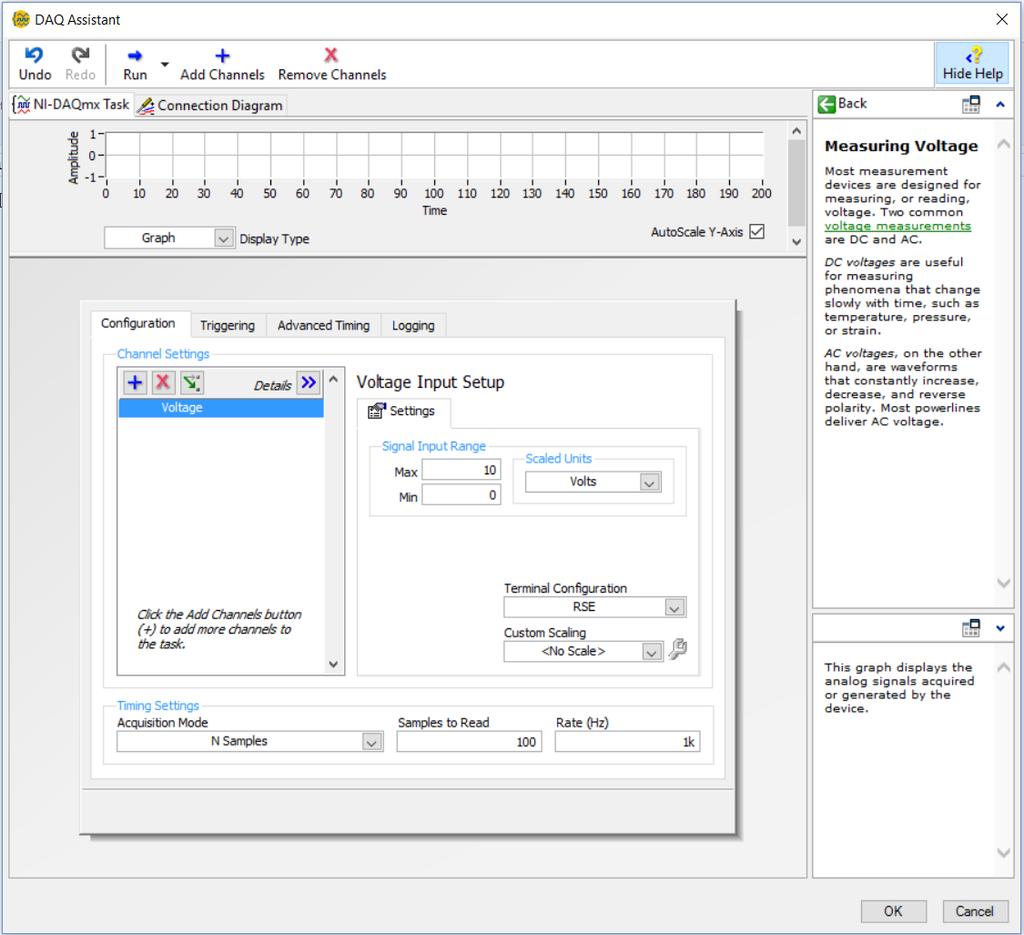Close the DAQ Assistant window

(x=1002, y=20)
